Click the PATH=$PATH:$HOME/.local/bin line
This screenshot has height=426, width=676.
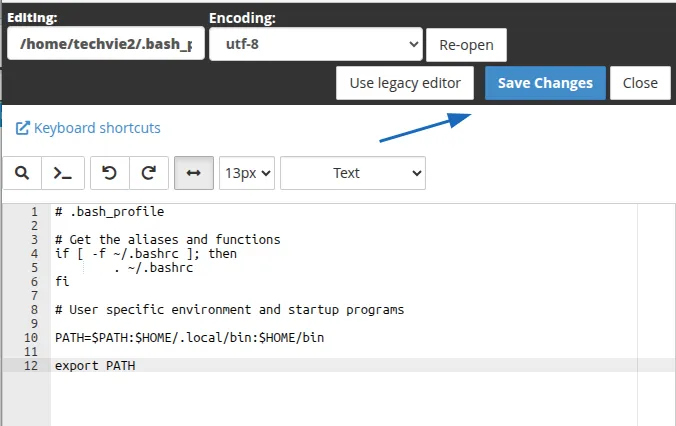pos(189,338)
